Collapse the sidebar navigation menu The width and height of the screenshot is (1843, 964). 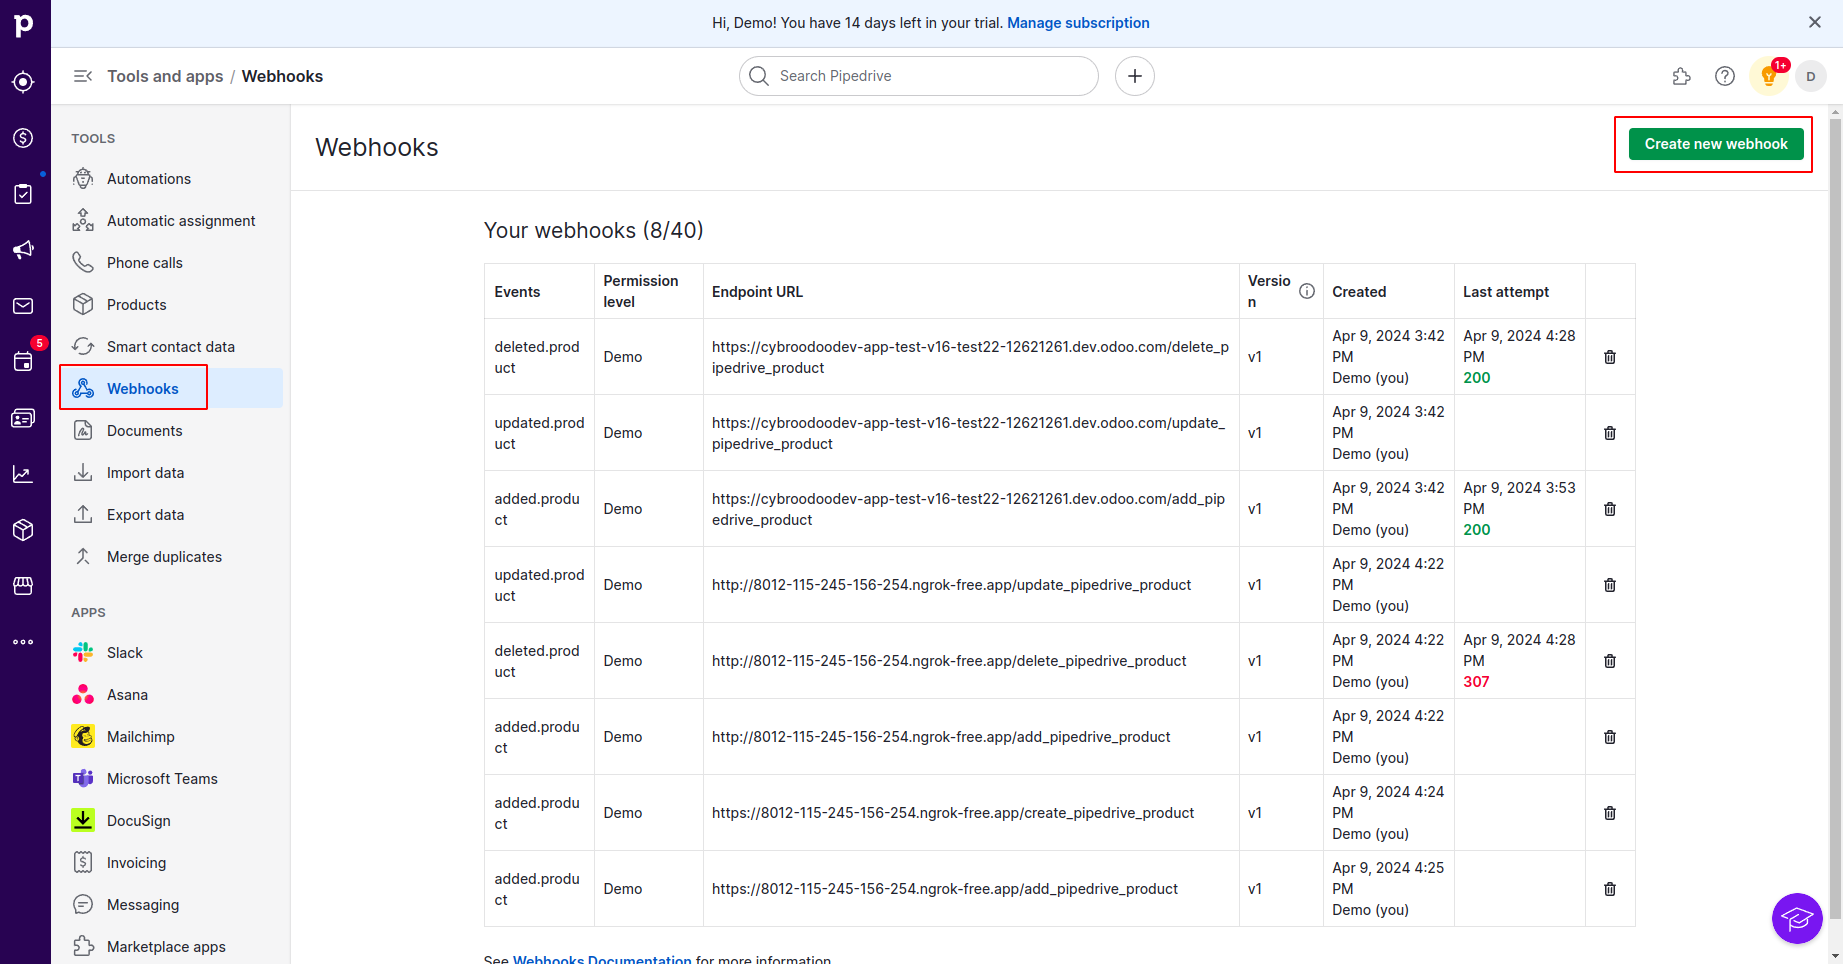(x=83, y=76)
